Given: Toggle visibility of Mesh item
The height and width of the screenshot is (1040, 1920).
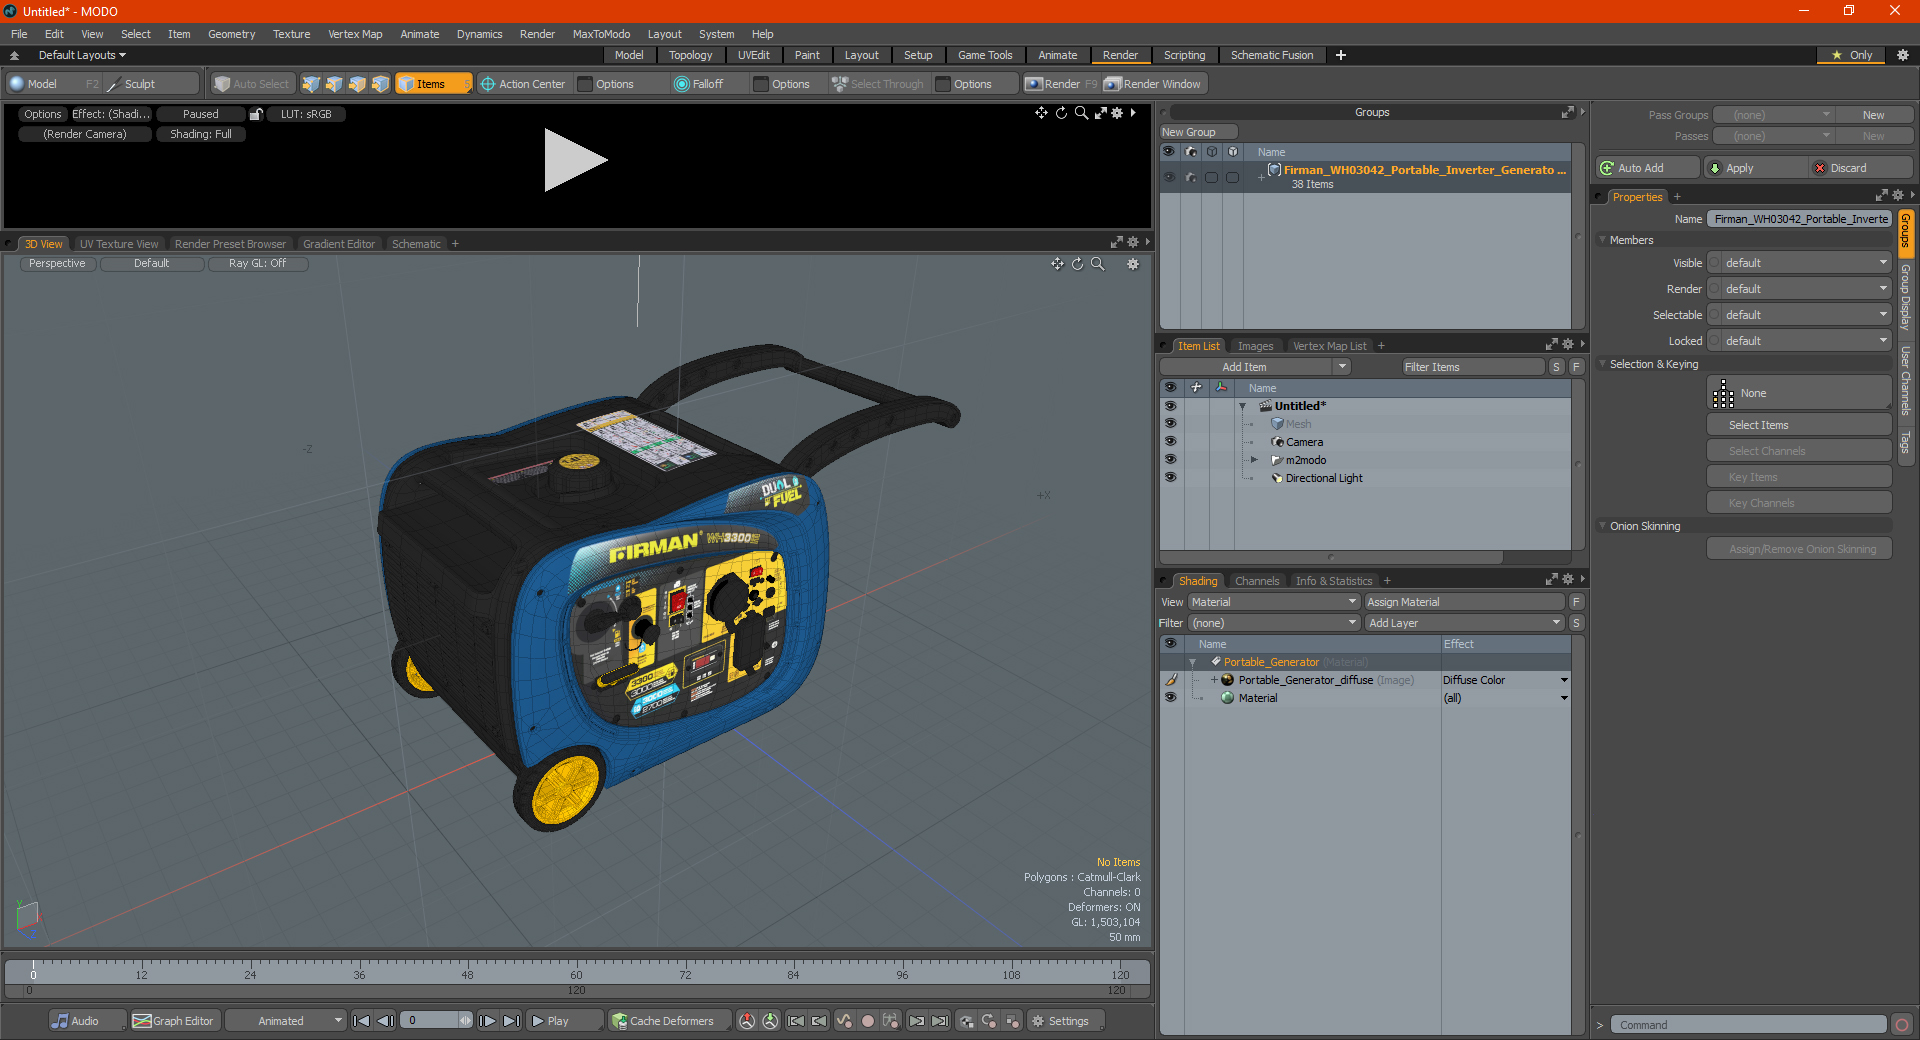Looking at the screenshot, I should (x=1170, y=424).
